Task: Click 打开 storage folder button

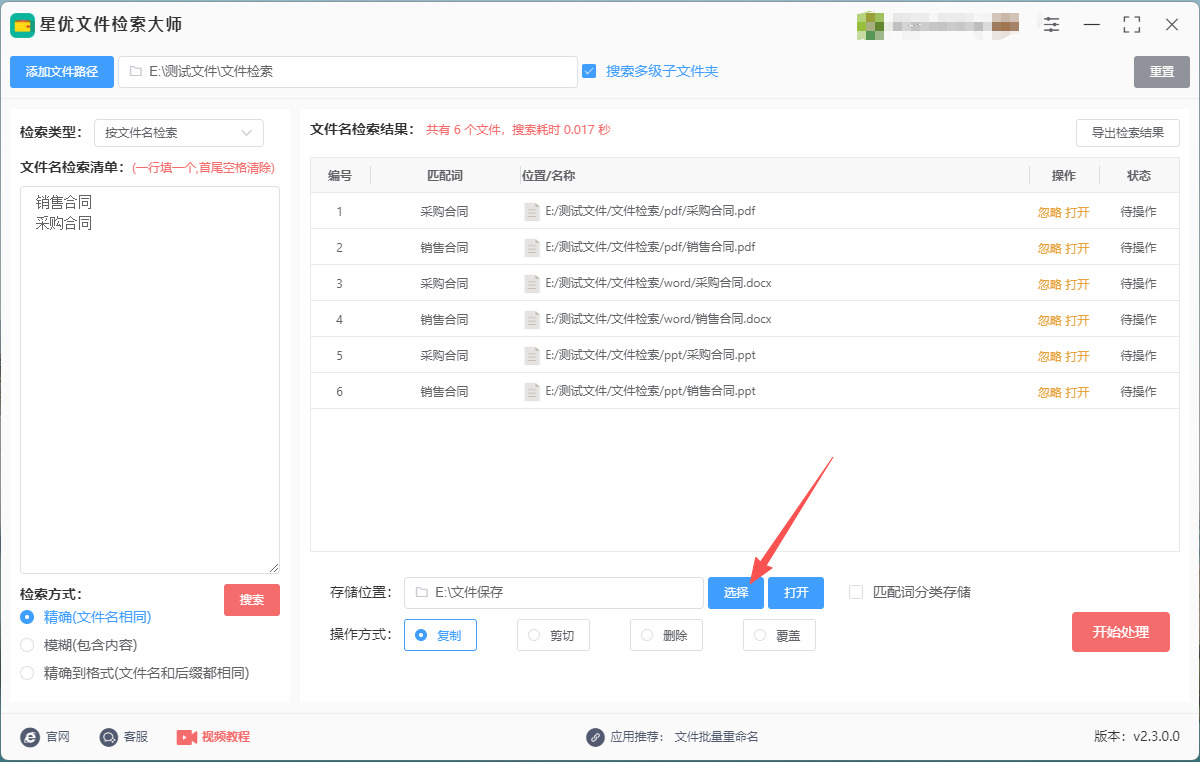Action: [796, 593]
